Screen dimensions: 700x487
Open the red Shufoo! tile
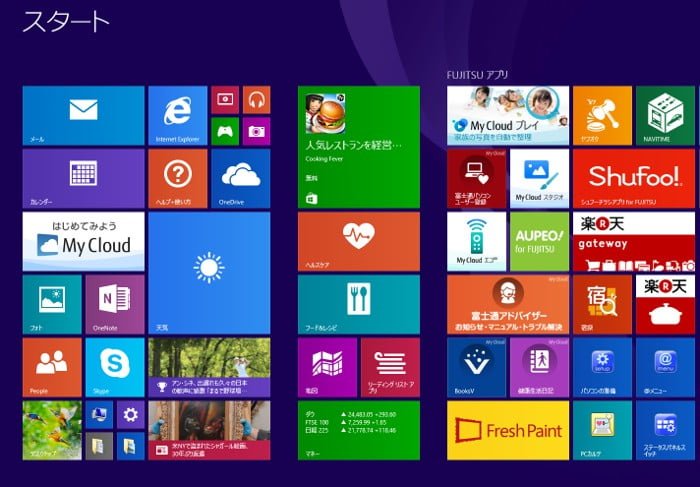[634, 178]
